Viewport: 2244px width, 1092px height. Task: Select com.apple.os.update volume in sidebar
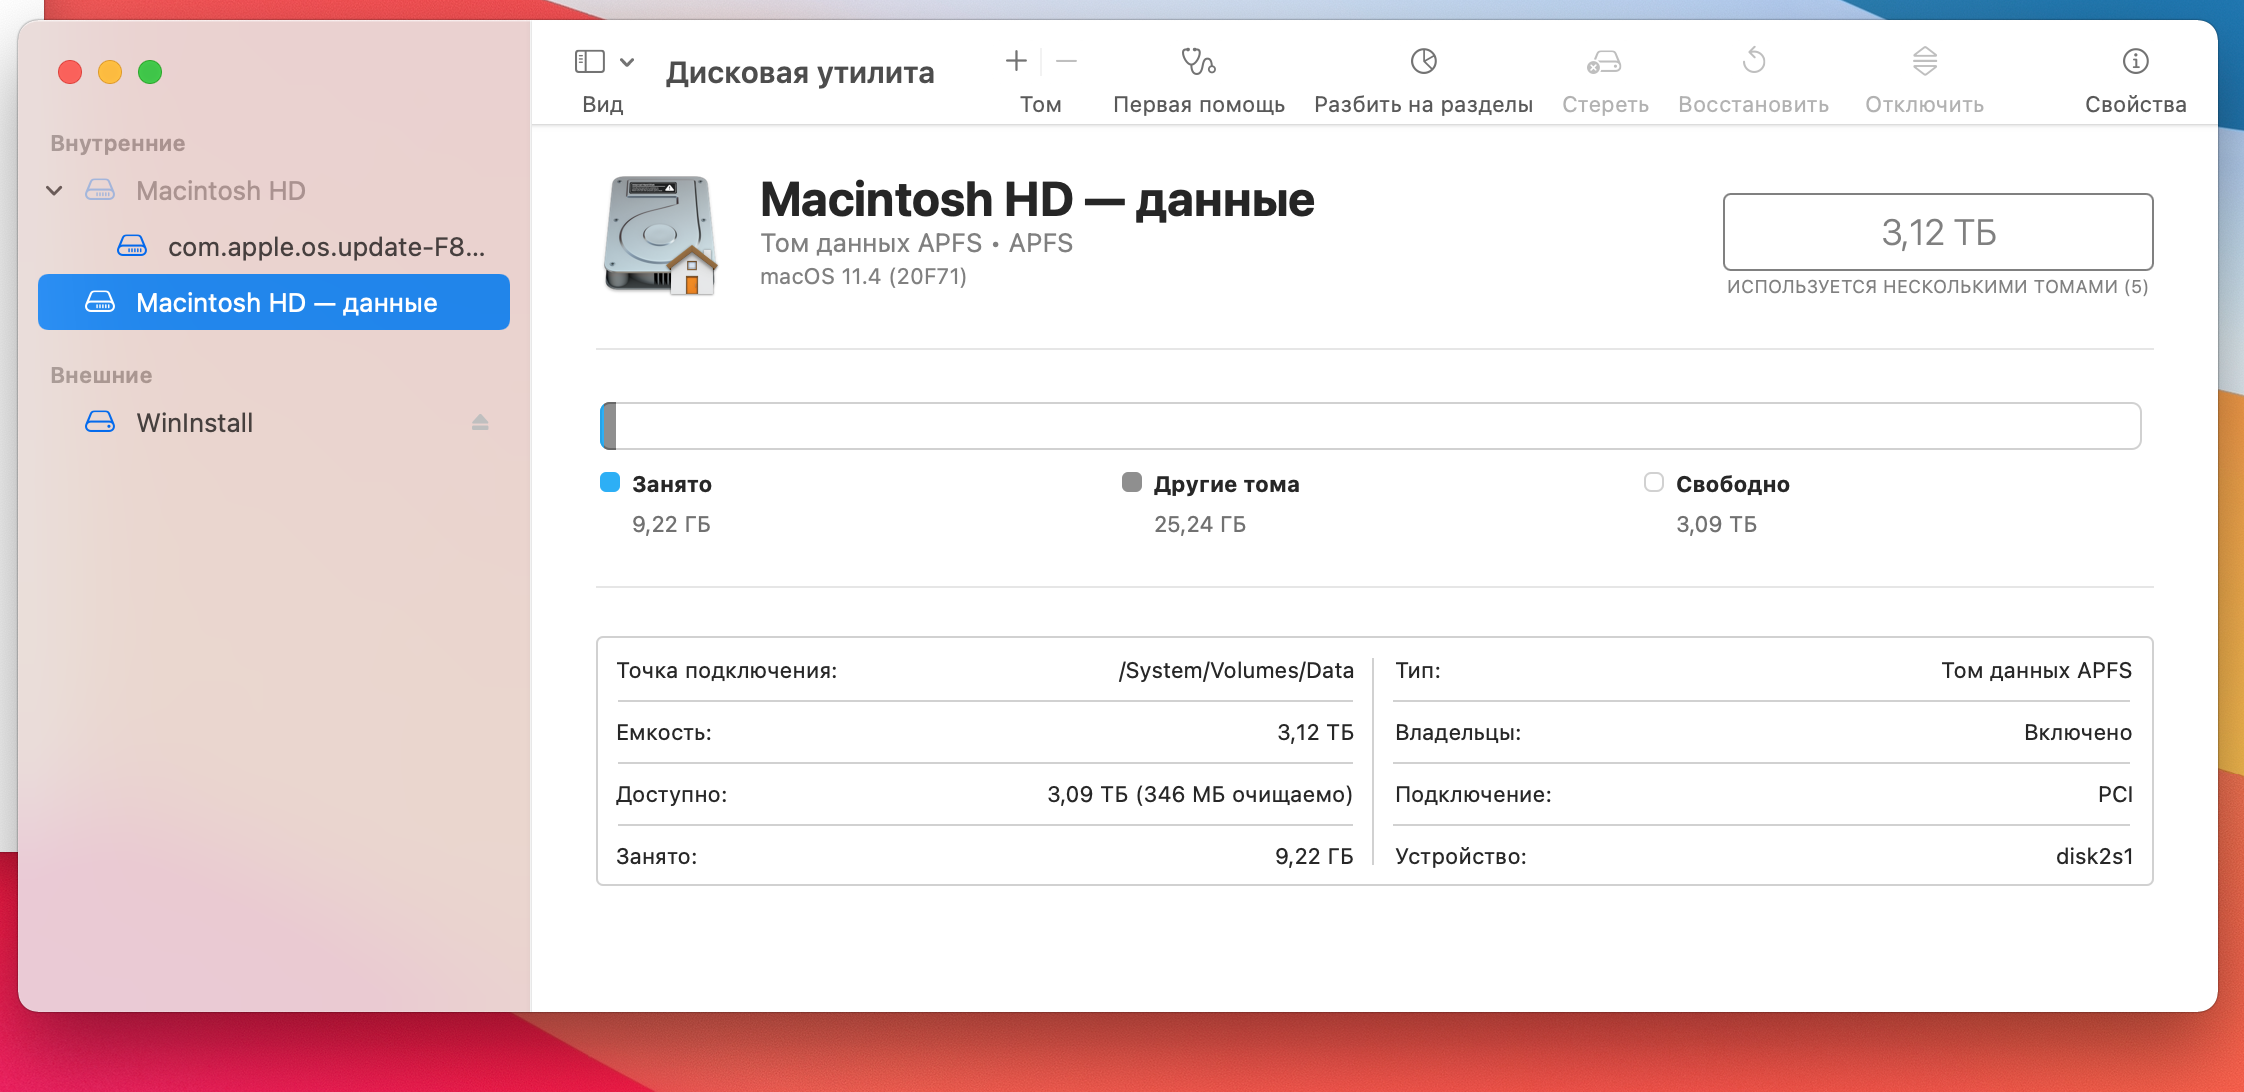click(x=325, y=246)
